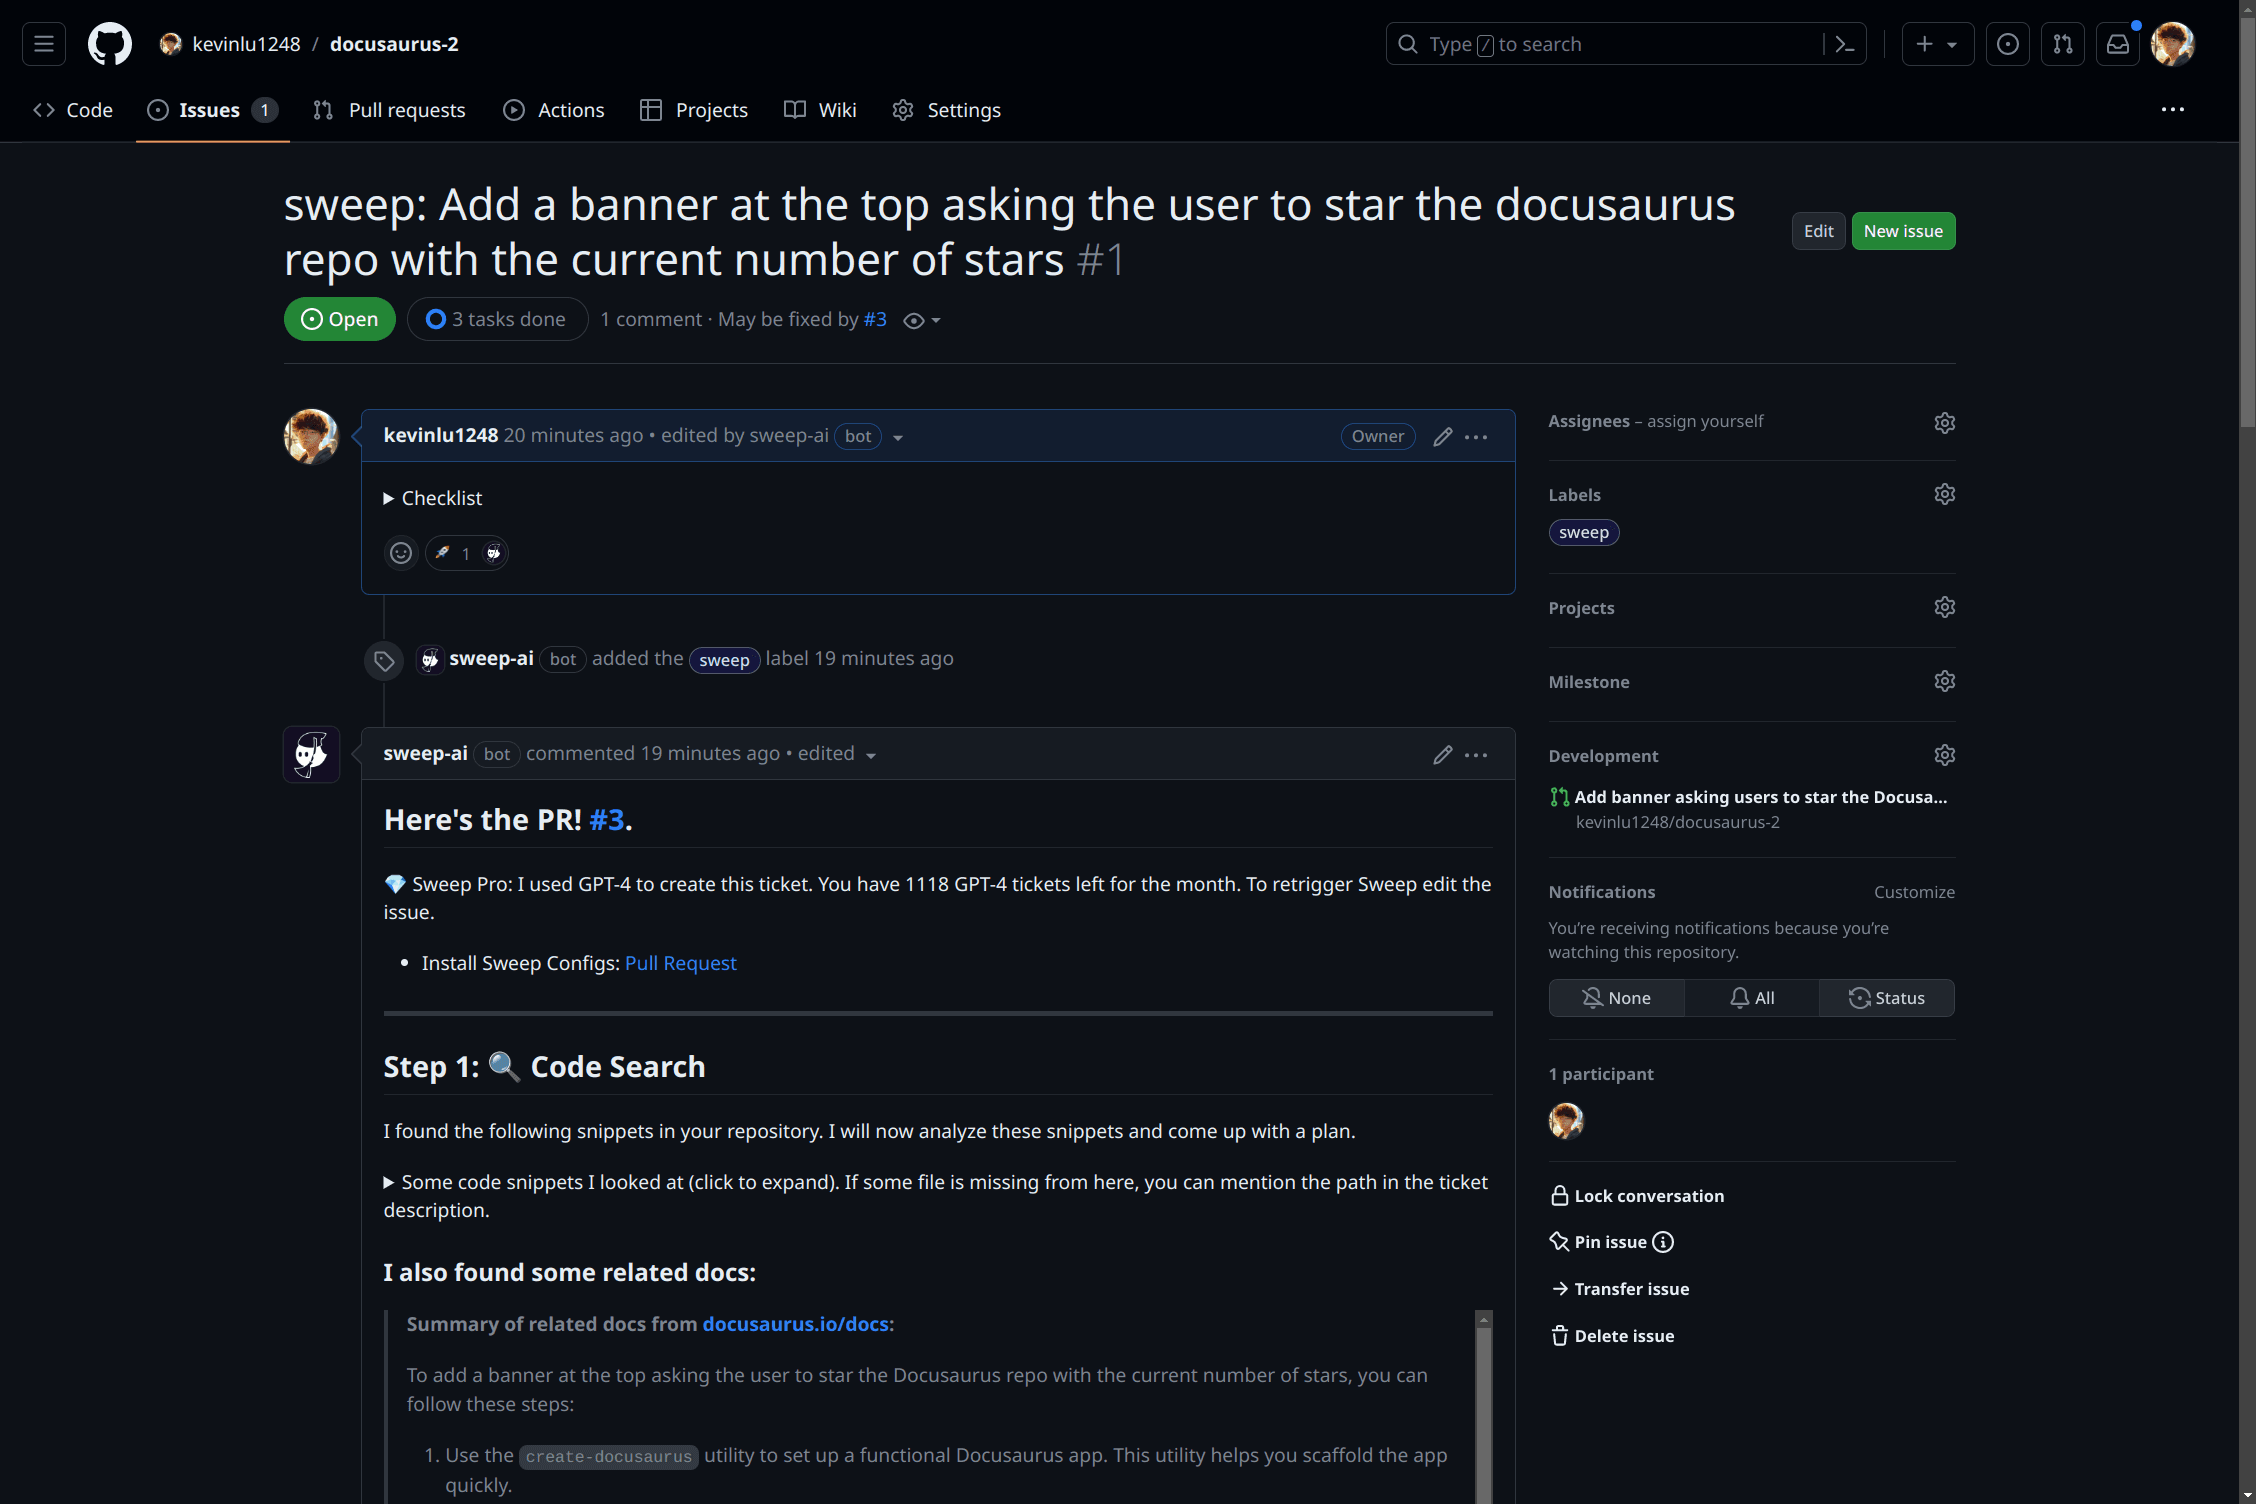The width and height of the screenshot is (2256, 1504).
Task: Open the hamburger navigation menu
Action: 44,44
